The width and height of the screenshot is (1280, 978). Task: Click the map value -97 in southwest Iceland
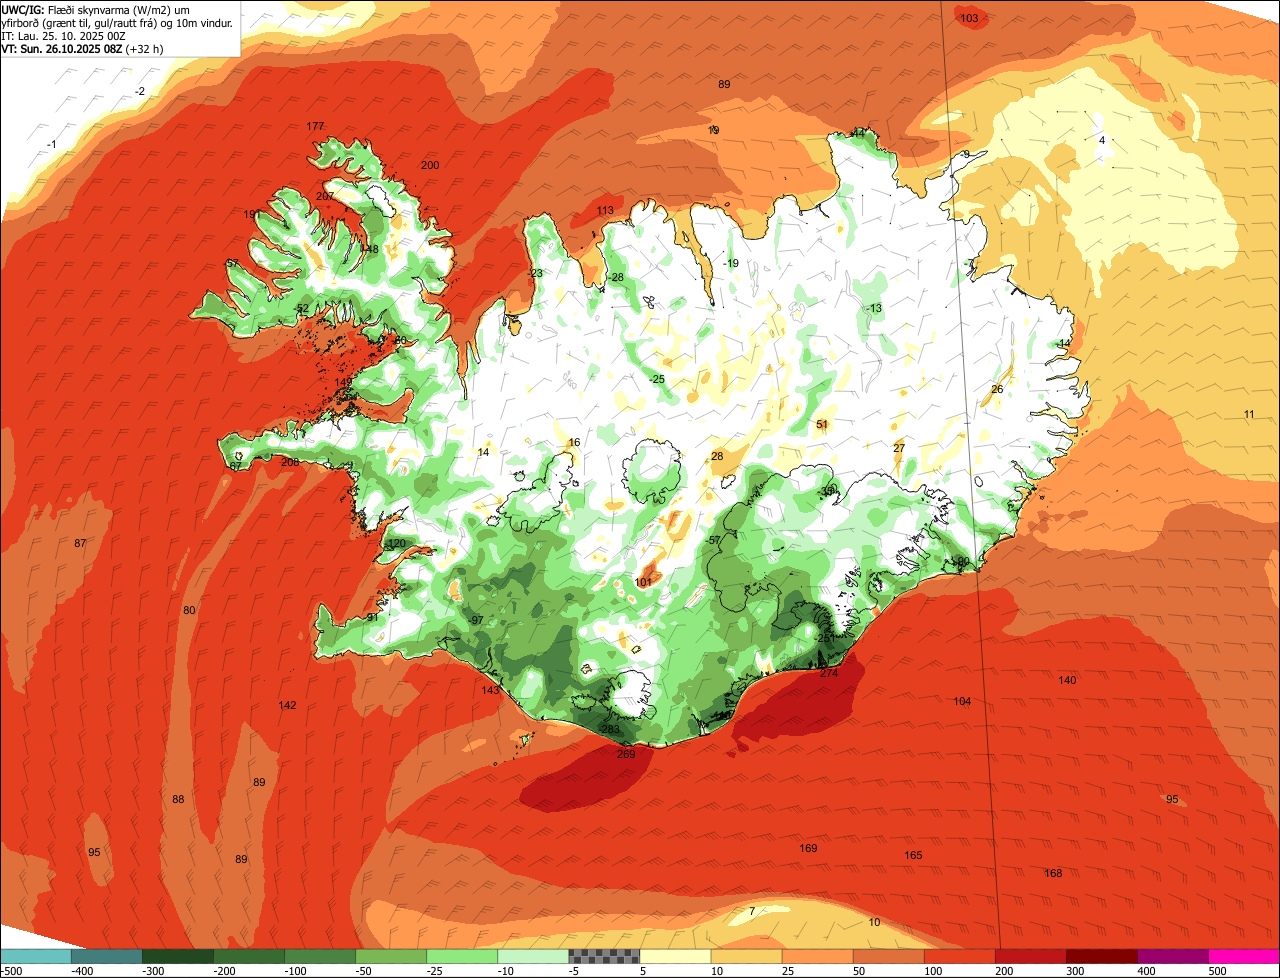pyautogui.click(x=476, y=620)
